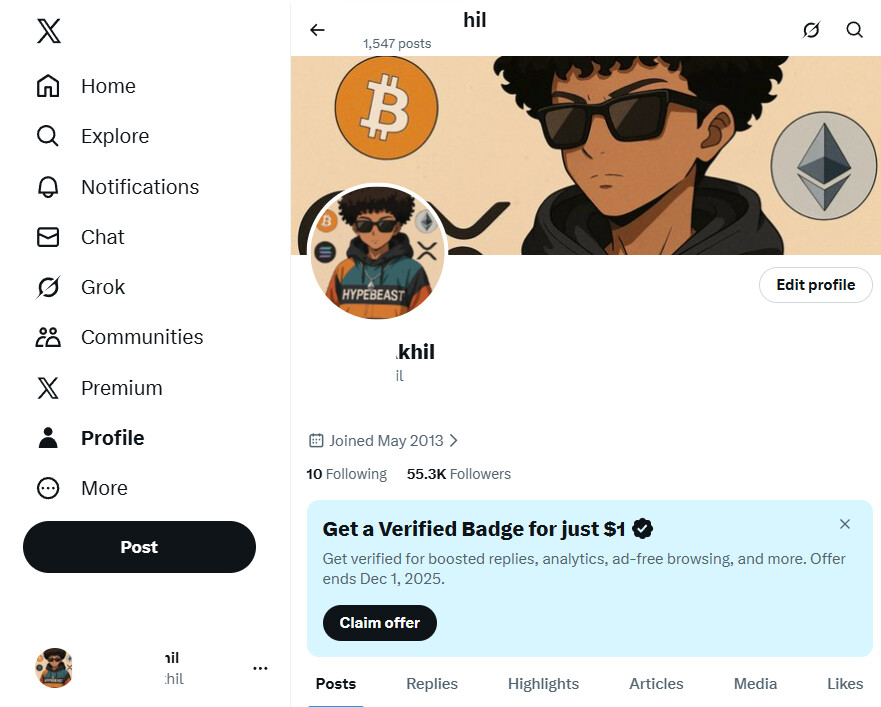881x707 pixels.
Task: Click the X logo icon
Action: pos(48,32)
